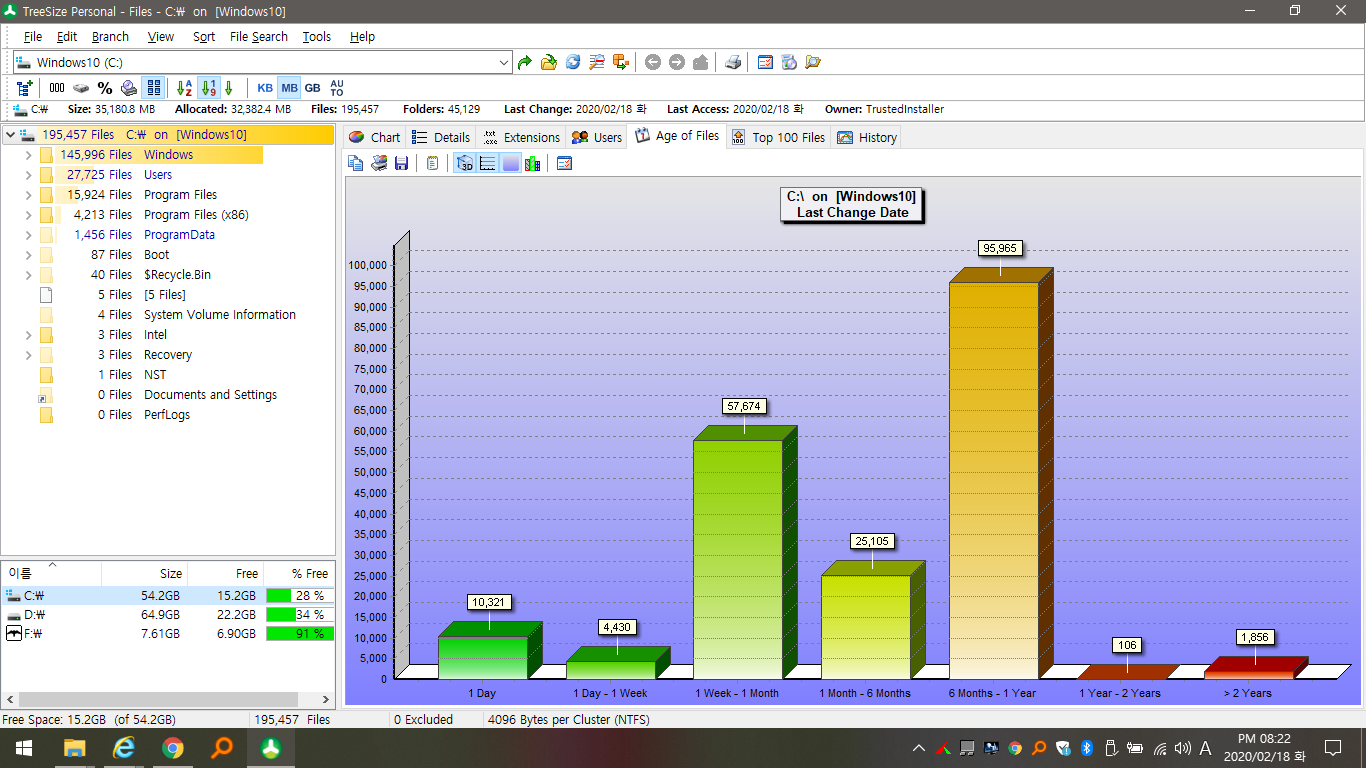Toggle Percent view mode
Viewport: 1366px width, 768px height.
(105, 88)
